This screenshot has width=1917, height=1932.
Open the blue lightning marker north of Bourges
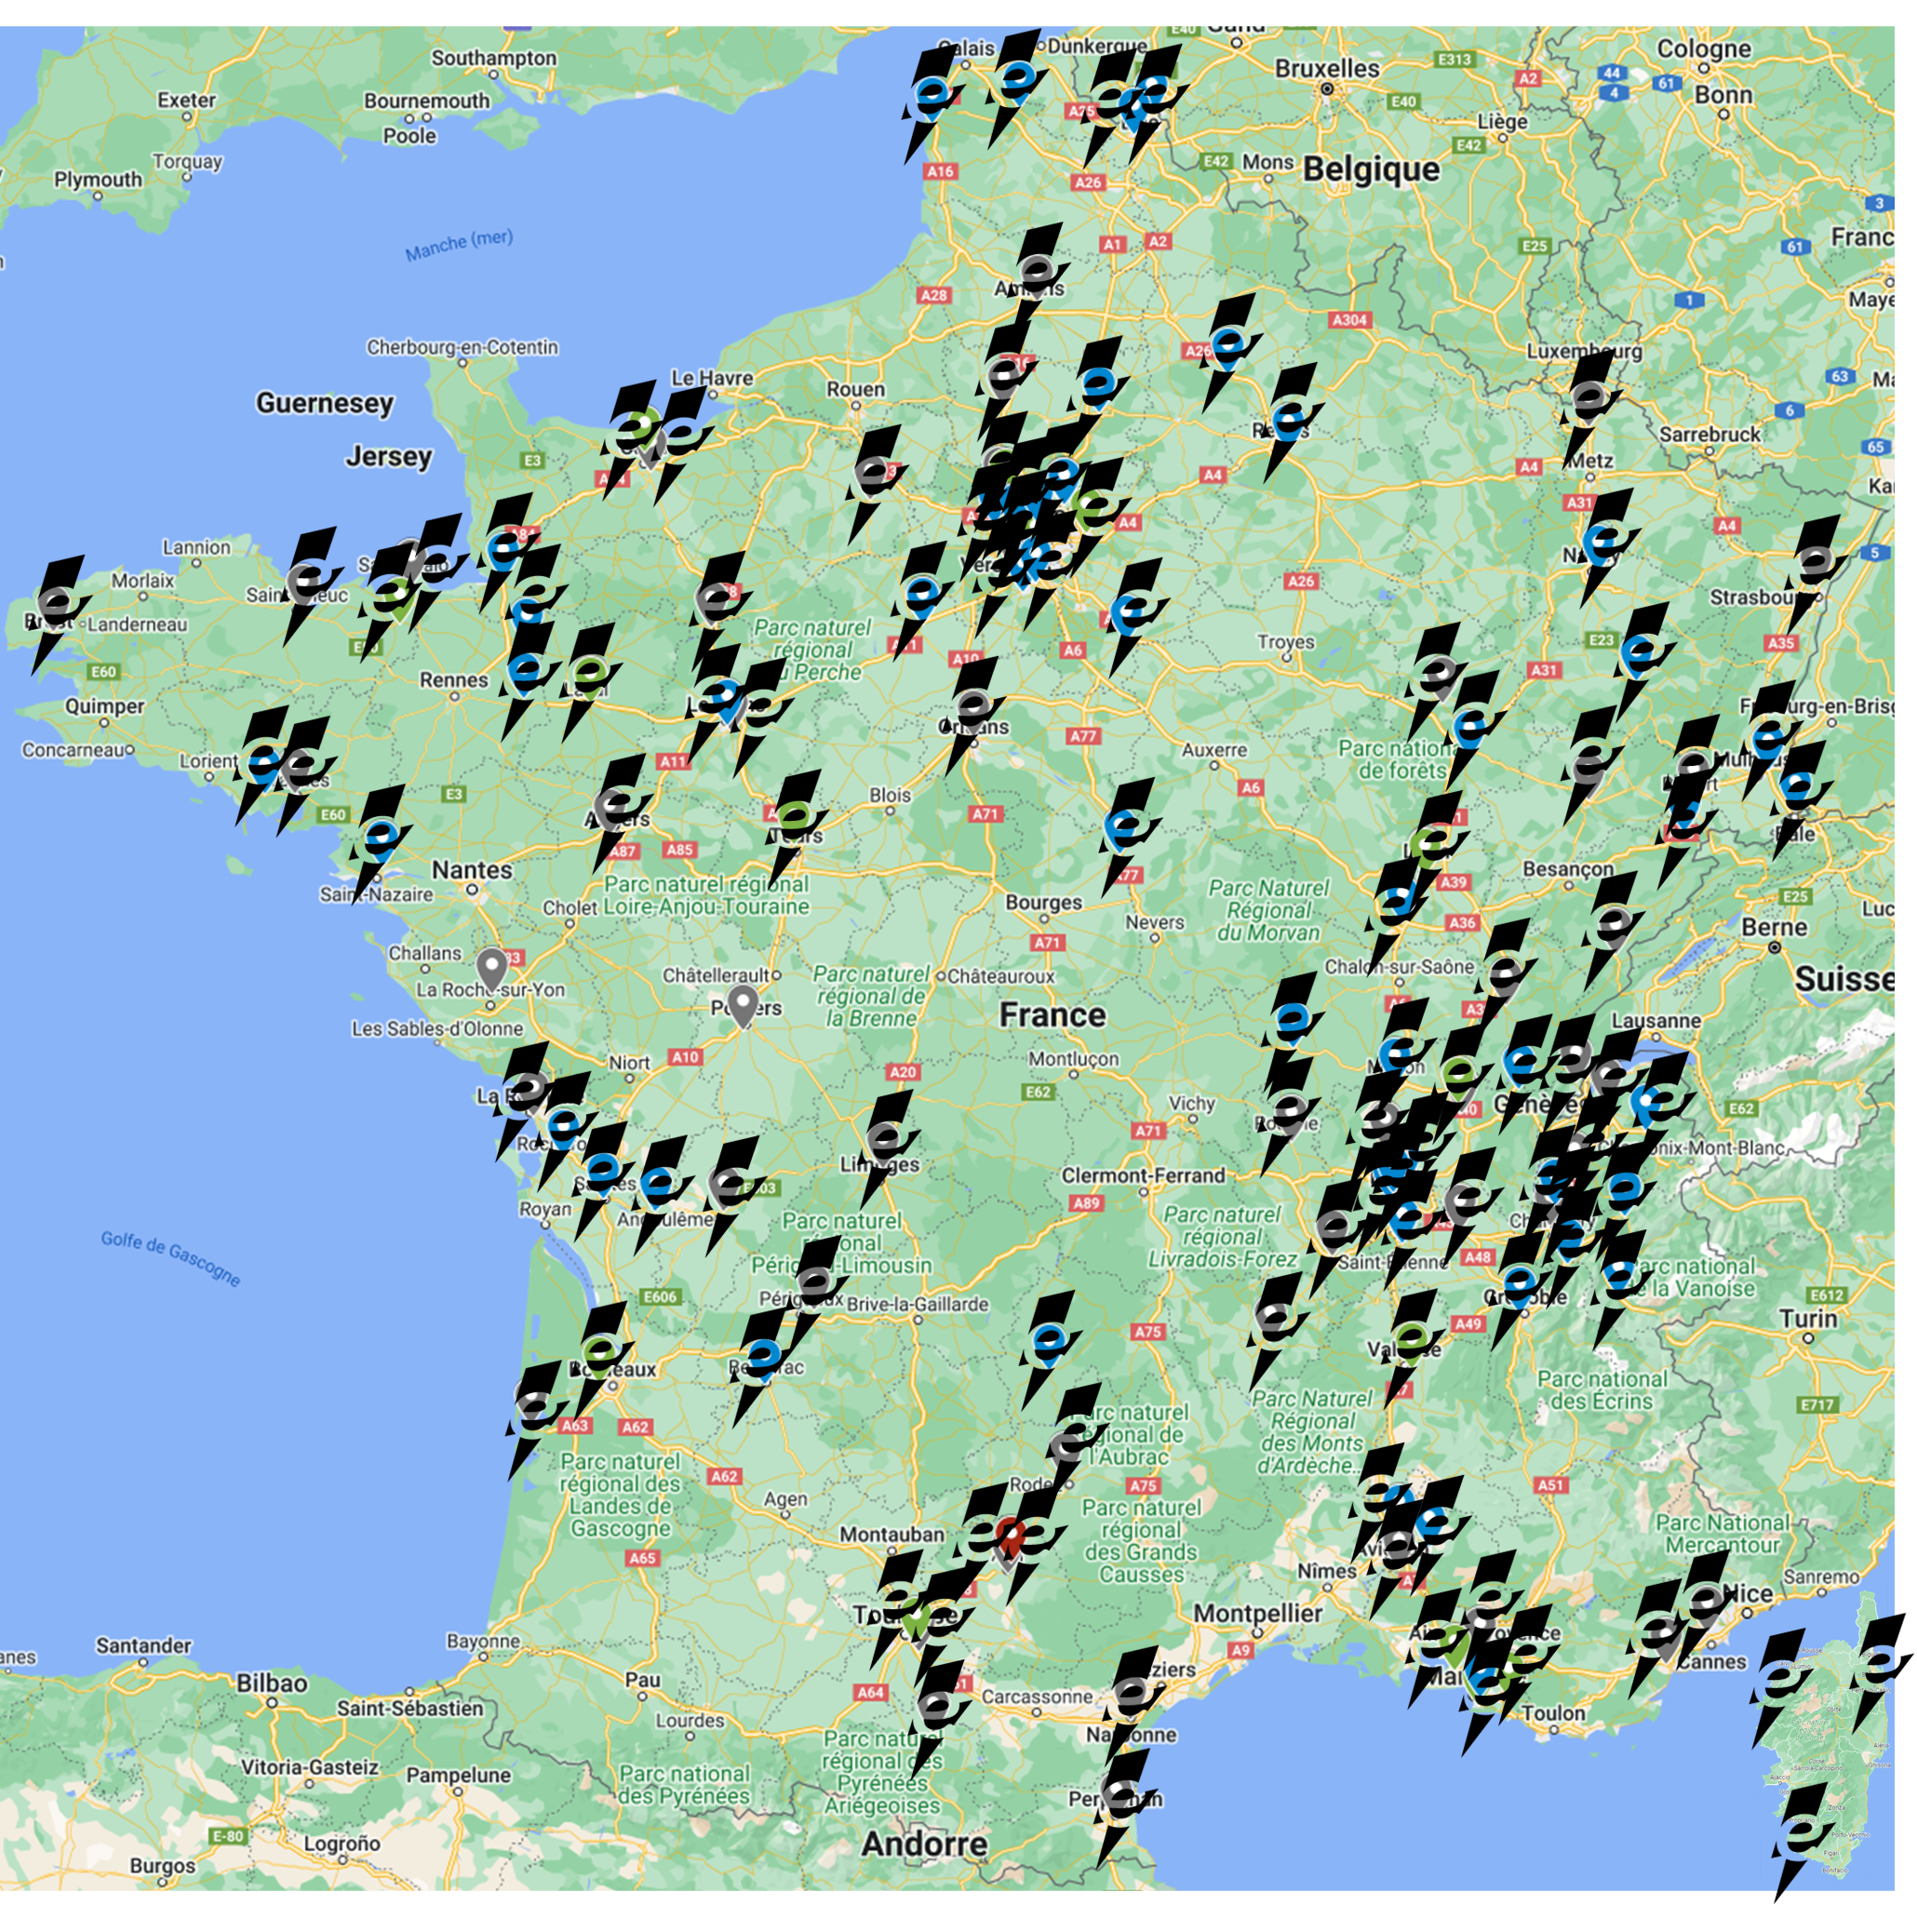pyautogui.click(x=1130, y=837)
